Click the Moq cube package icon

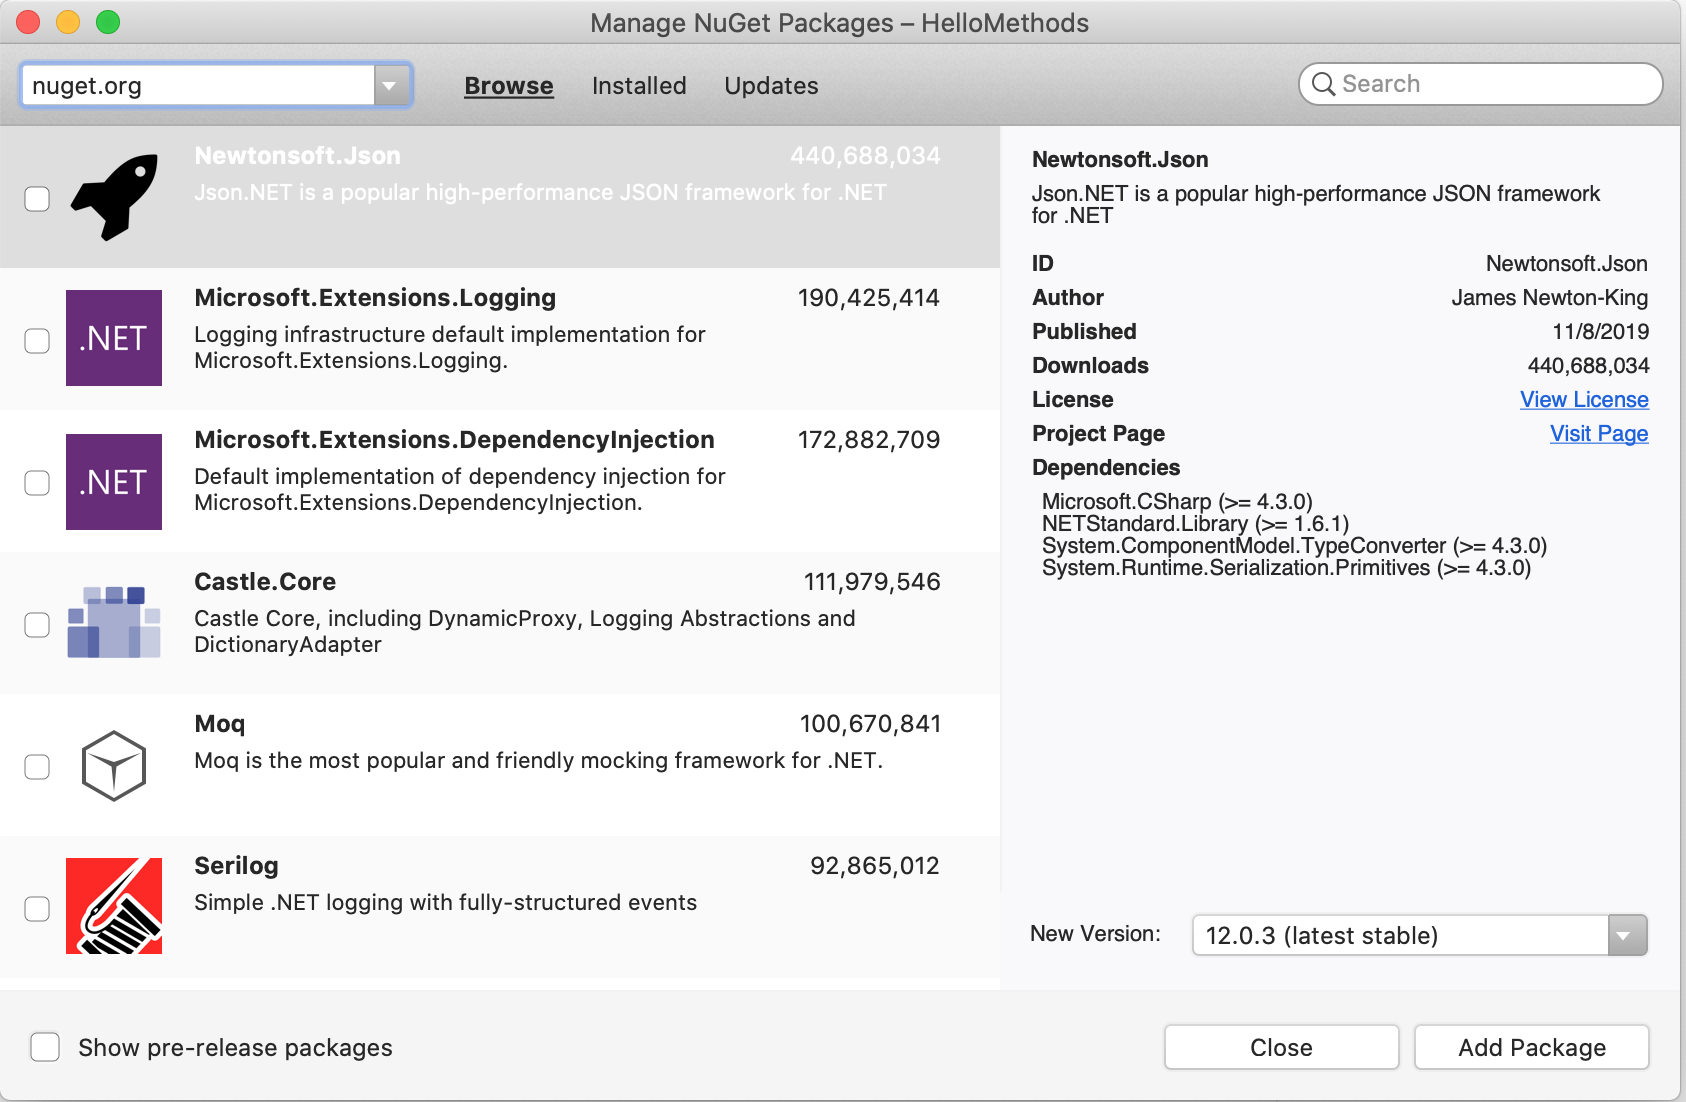(x=114, y=766)
